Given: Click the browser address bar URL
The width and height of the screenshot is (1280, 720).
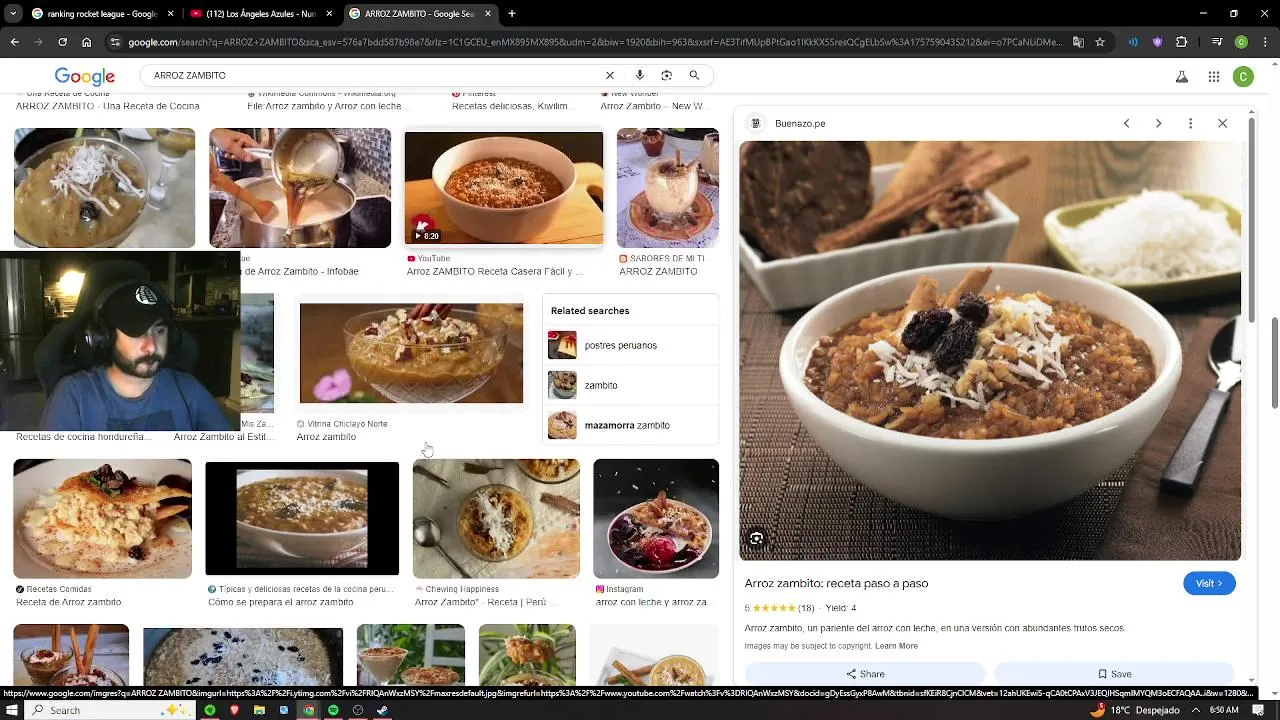Looking at the screenshot, I should click(595, 42).
